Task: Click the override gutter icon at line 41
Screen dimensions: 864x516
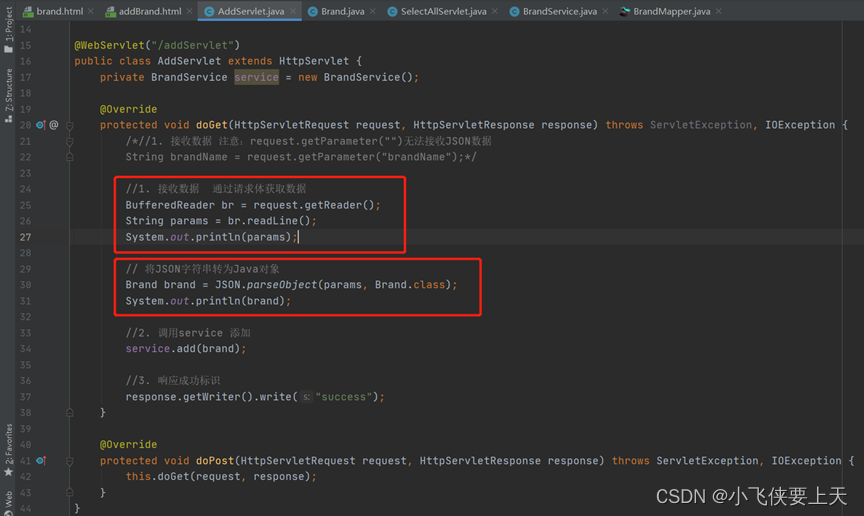Action: [x=41, y=460]
